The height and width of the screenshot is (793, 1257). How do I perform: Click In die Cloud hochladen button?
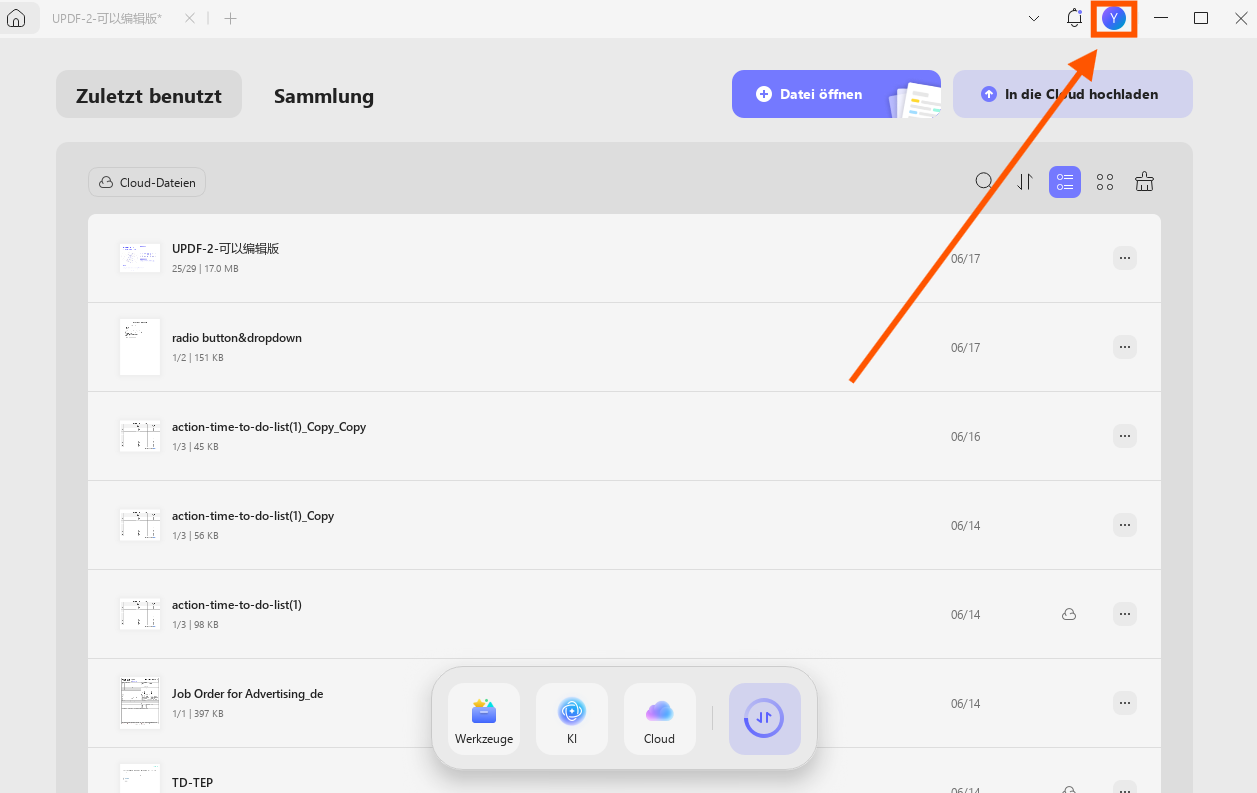[x=1072, y=94]
